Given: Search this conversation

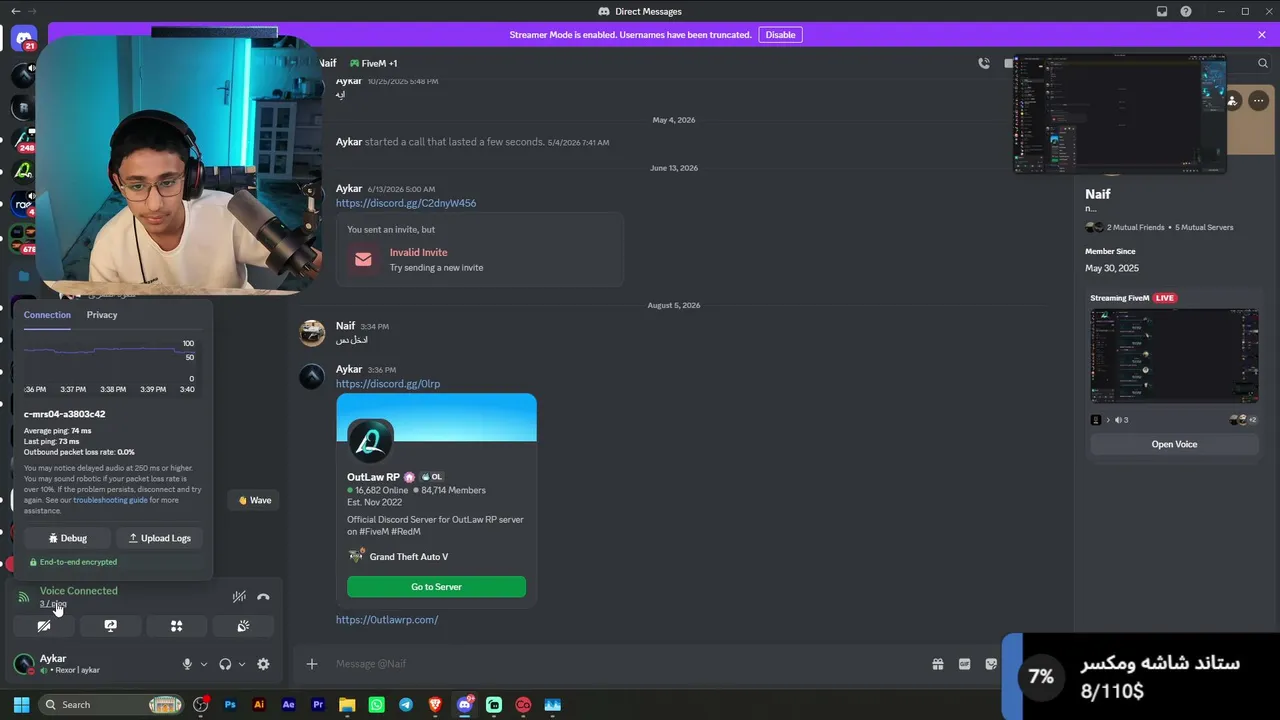Looking at the screenshot, I should coord(1262,63).
